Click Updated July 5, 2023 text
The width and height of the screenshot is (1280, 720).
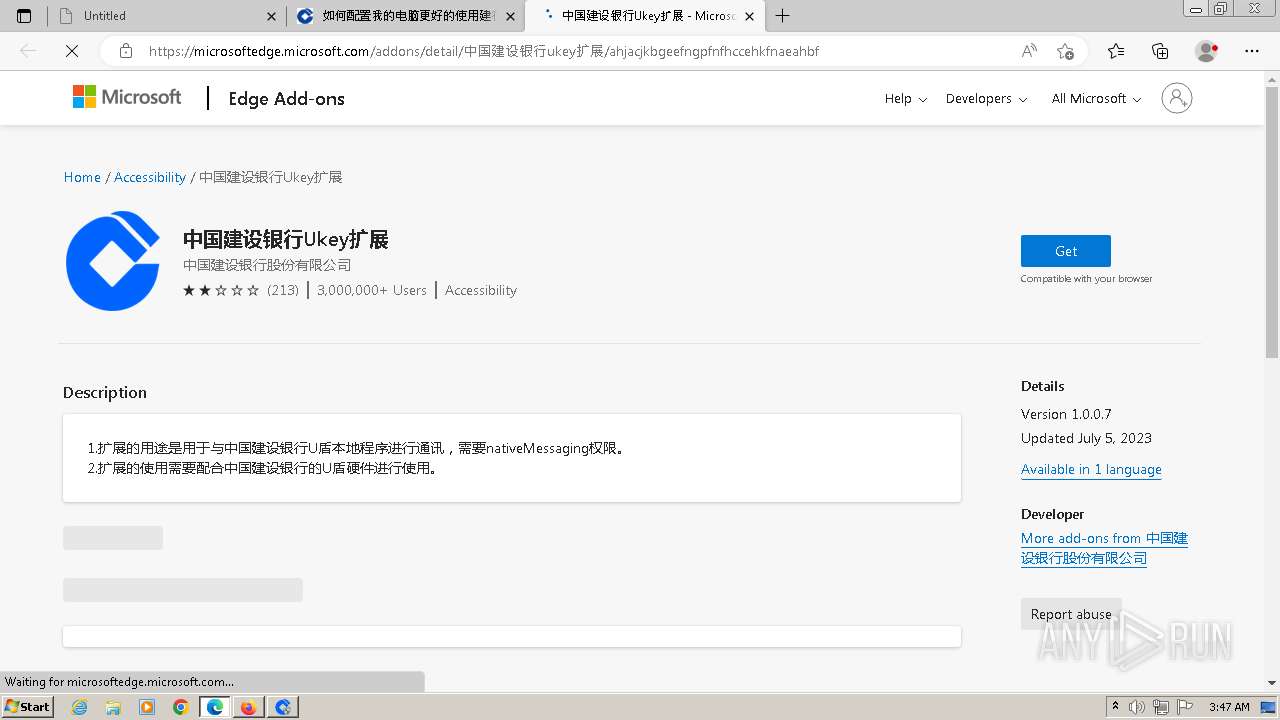(1086, 438)
